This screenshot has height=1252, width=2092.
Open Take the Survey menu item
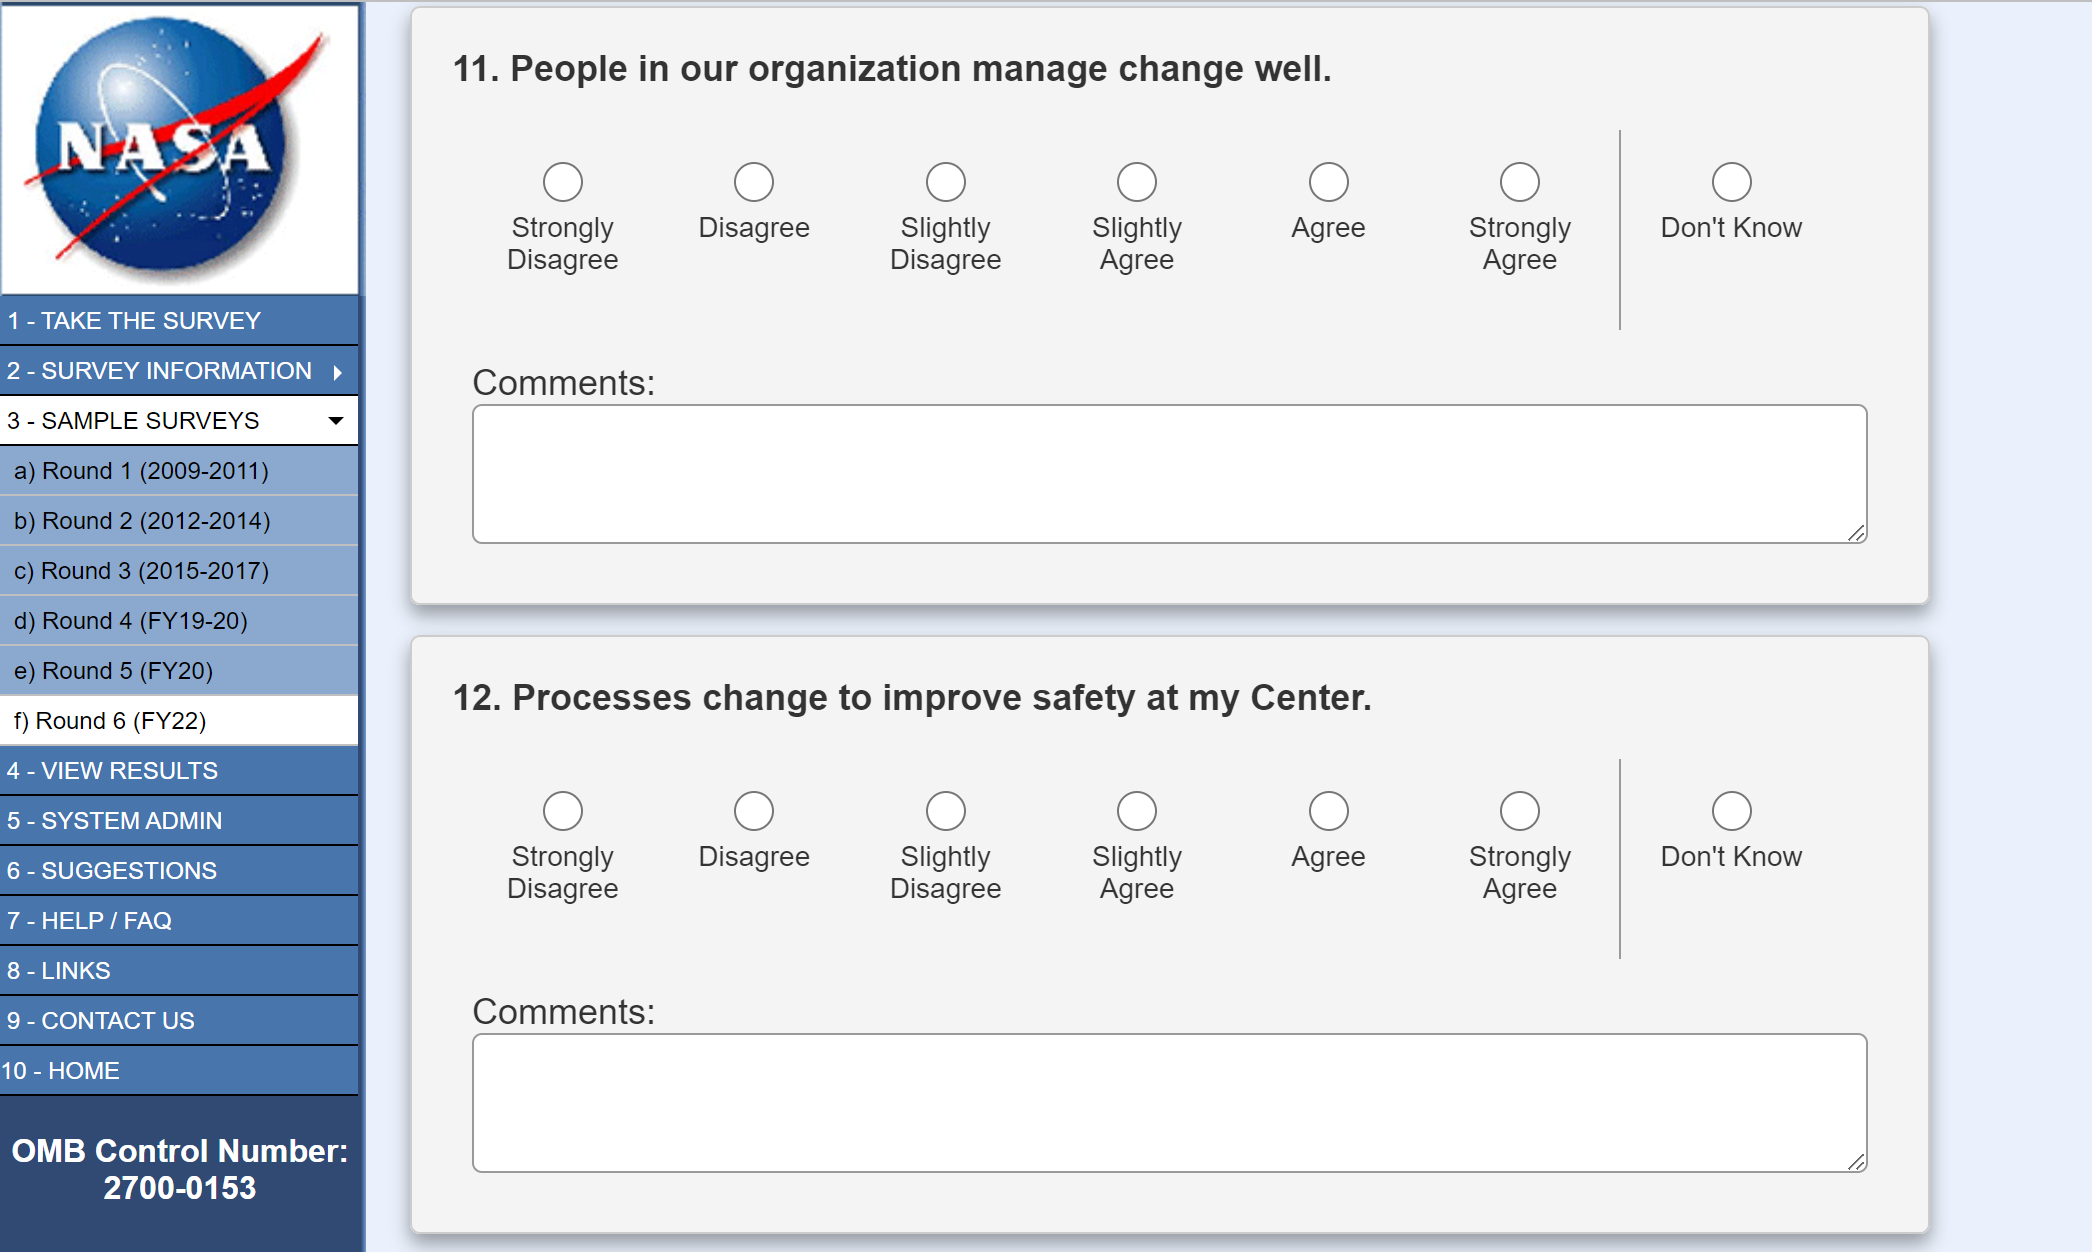click(x=134, y=321)
